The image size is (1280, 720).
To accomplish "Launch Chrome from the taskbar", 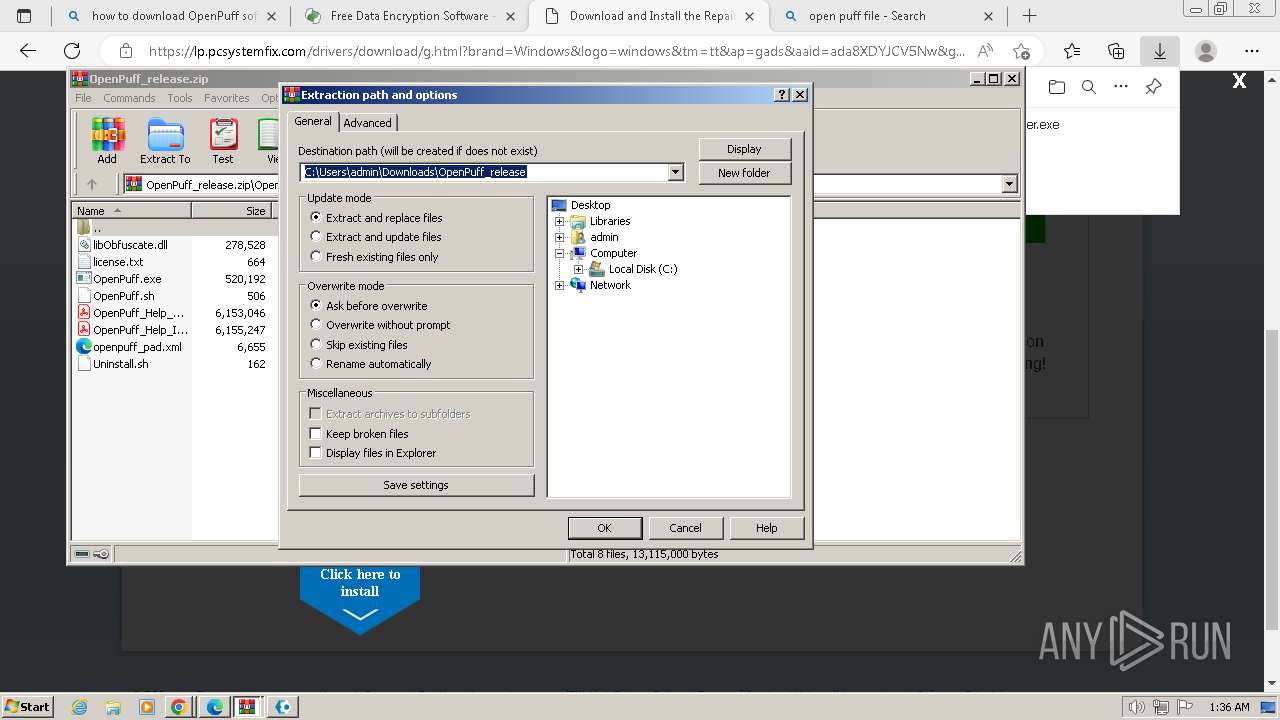I will pyautogui.click(x=179, y=707).
